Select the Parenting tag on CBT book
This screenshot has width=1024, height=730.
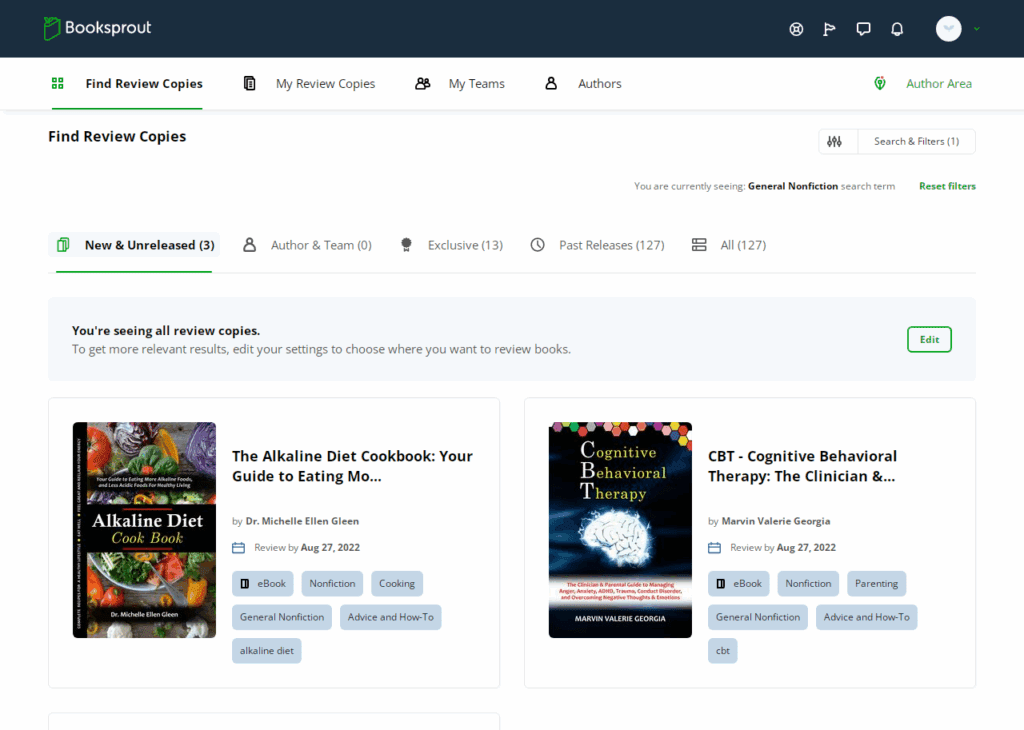pos(876,583)
